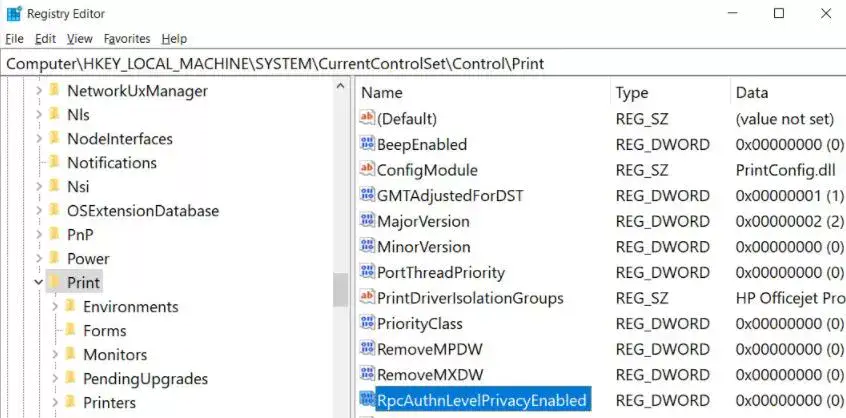Click the Registry Editor app icon in title bar
This screenshot has height=418, width=846.
point(13,13)
